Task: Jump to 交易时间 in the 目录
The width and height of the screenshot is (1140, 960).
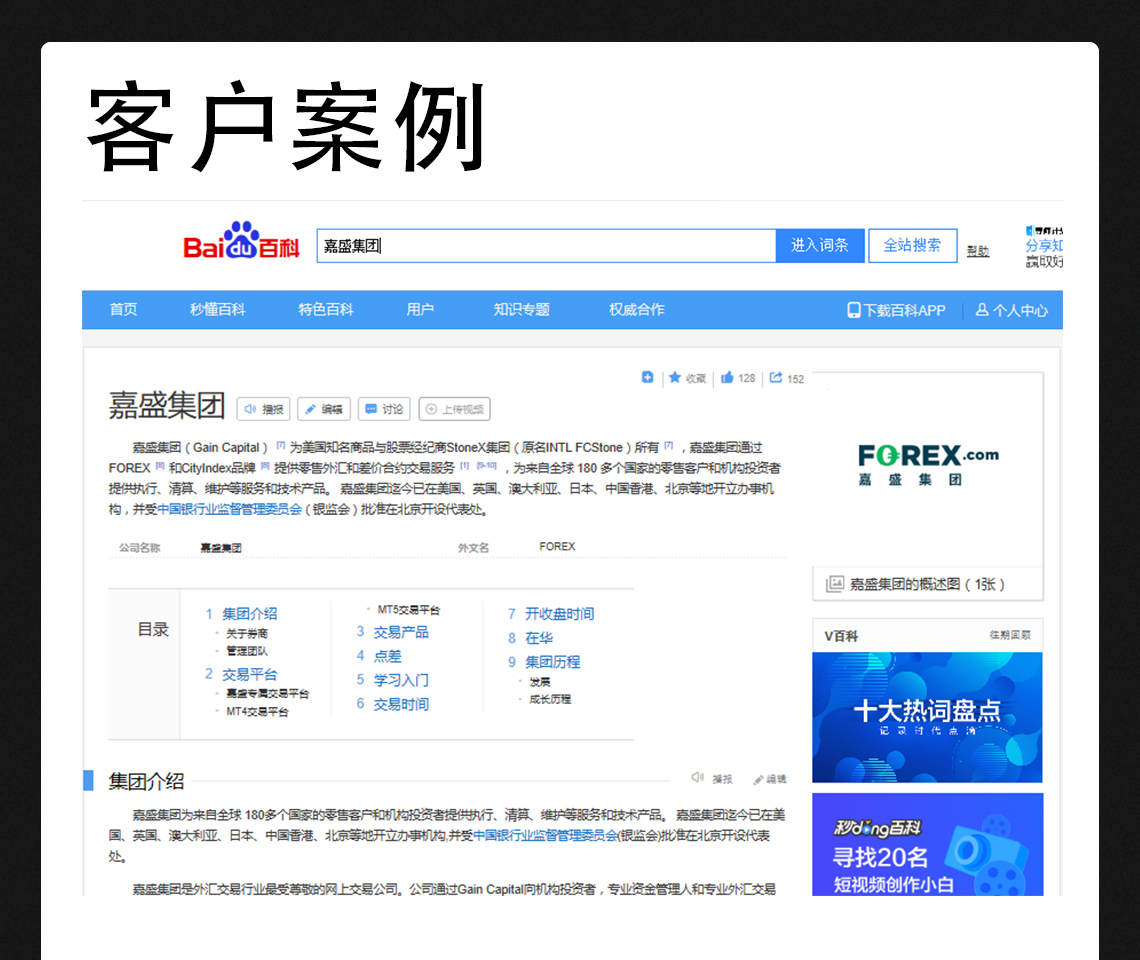Action: (401, 704)
